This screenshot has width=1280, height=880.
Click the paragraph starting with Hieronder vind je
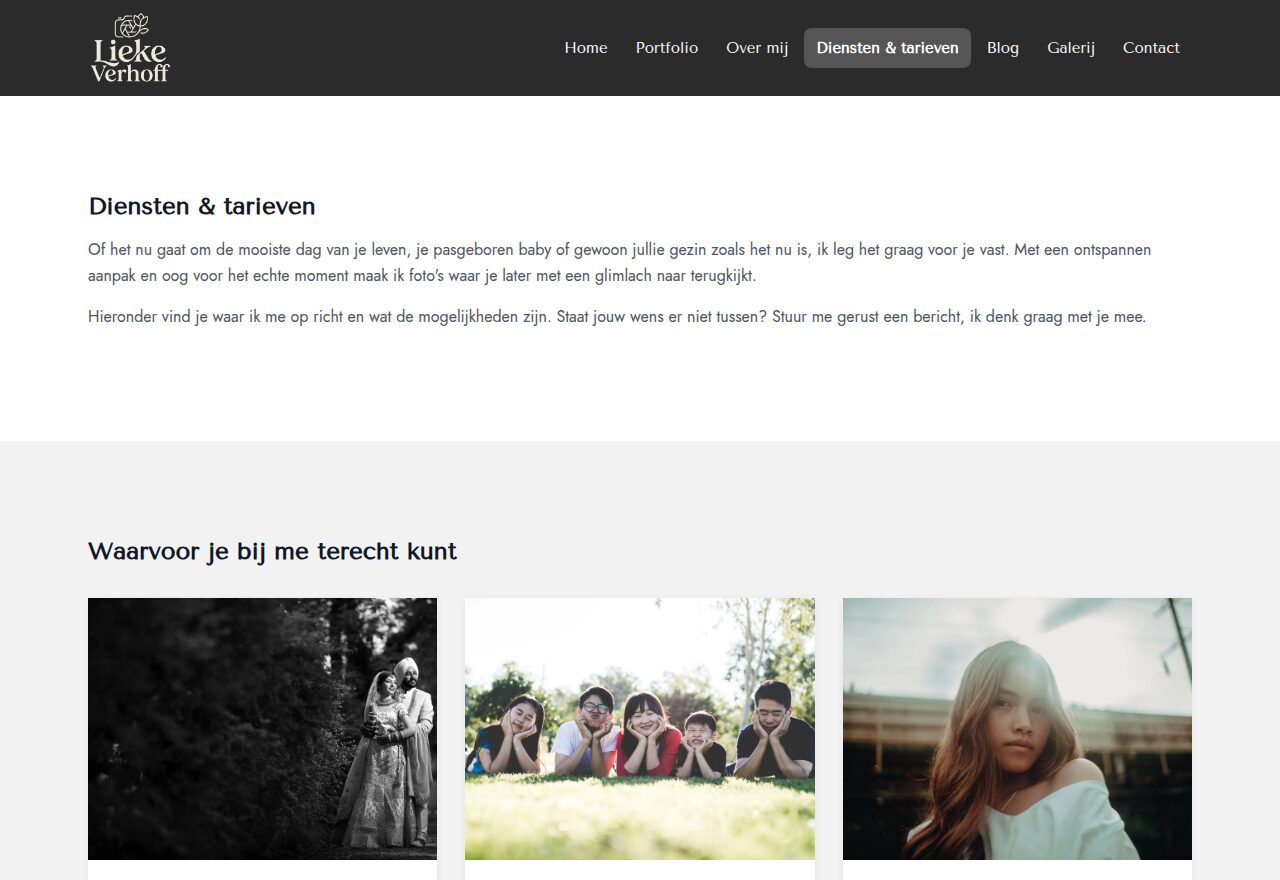click(617, 317)
